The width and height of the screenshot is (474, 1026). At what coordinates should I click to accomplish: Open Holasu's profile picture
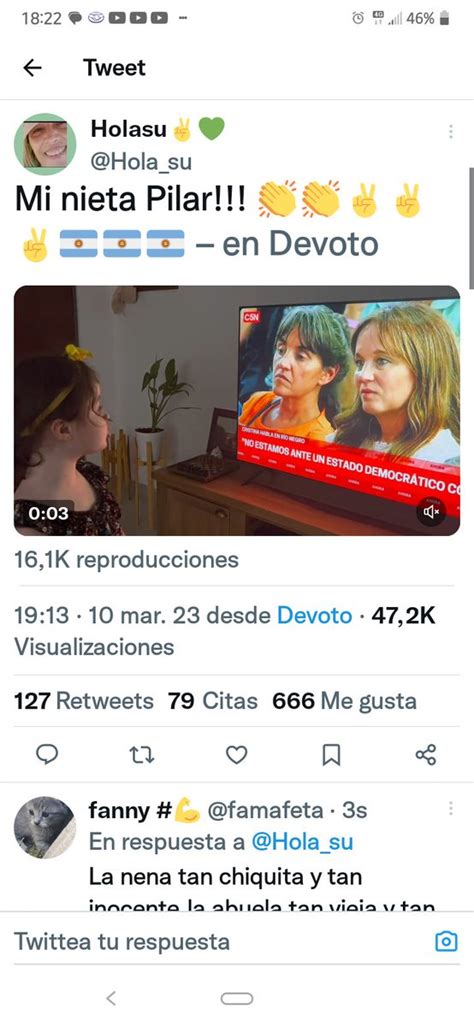(45, 144)
